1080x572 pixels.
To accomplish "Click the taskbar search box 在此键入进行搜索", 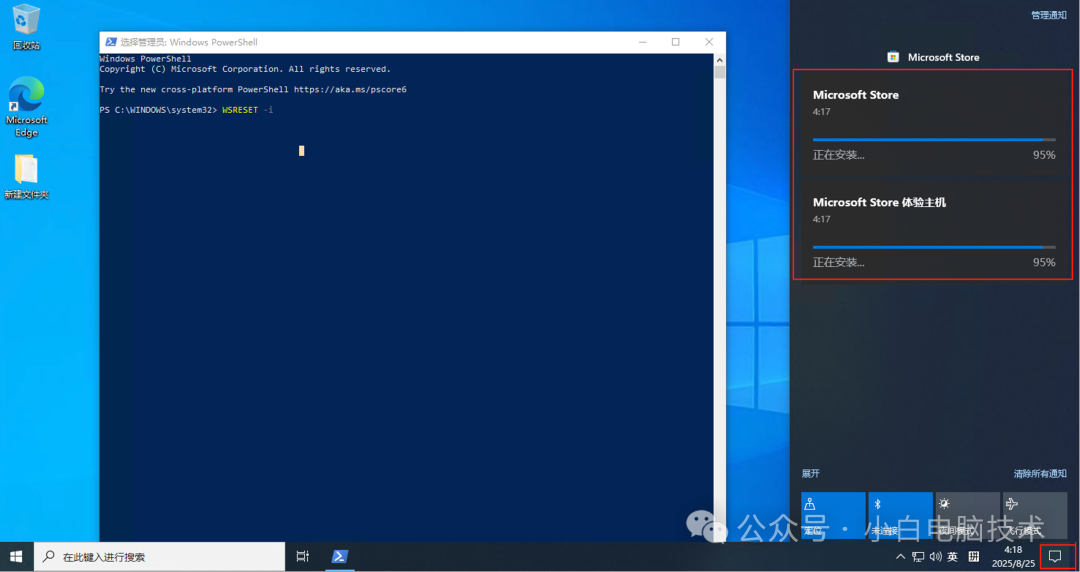I will click(159, 557).
